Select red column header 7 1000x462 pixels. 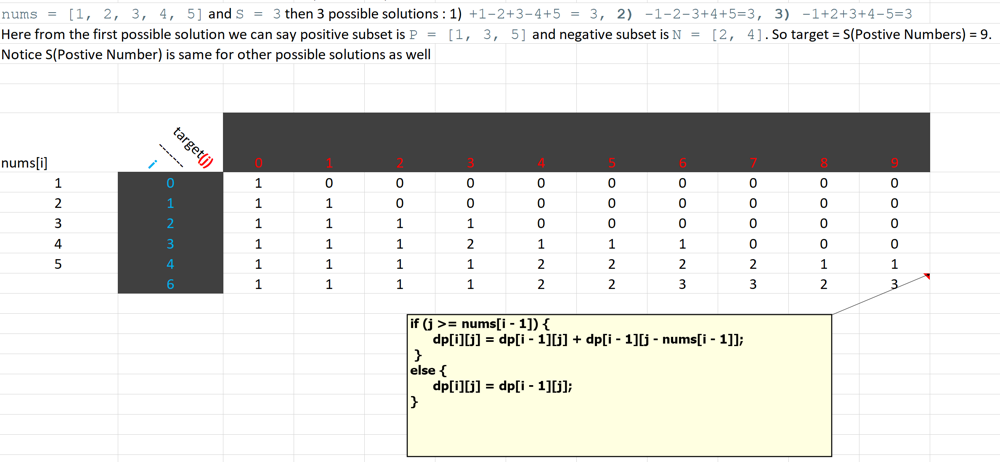(x=753, y=163)
